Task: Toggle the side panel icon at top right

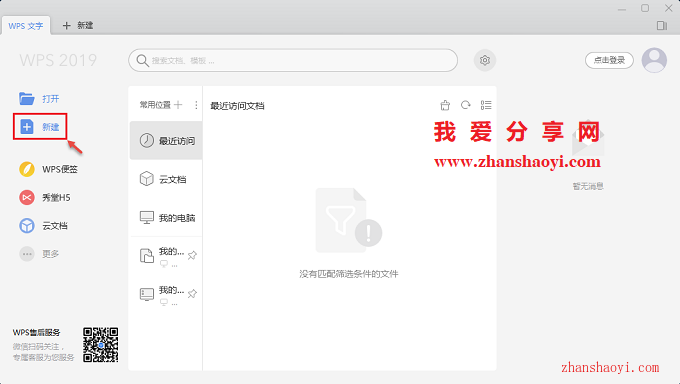Action: click(x=662, y=26)
